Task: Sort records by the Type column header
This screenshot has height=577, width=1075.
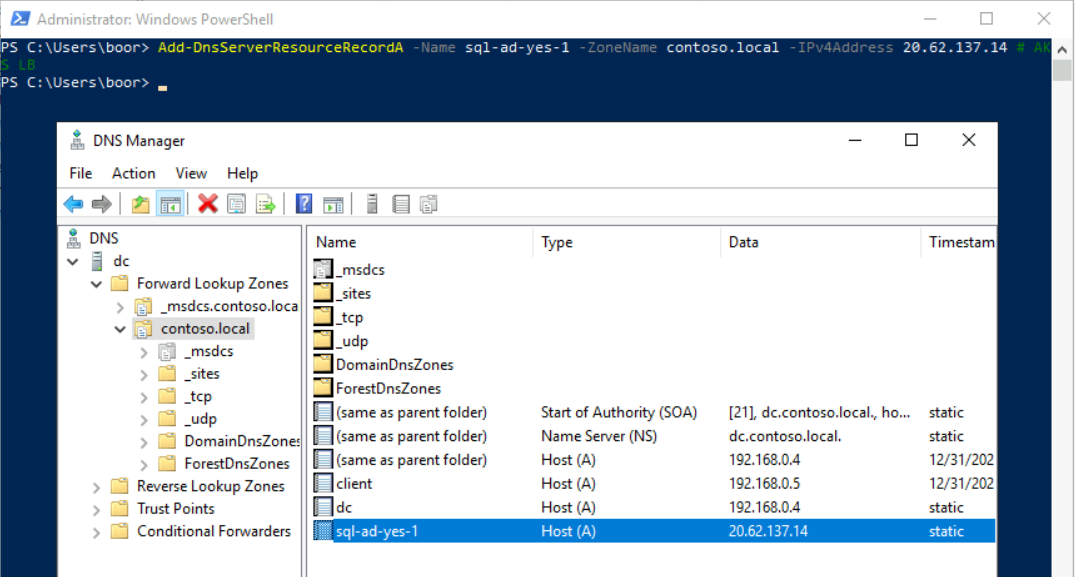Action: 556,242
